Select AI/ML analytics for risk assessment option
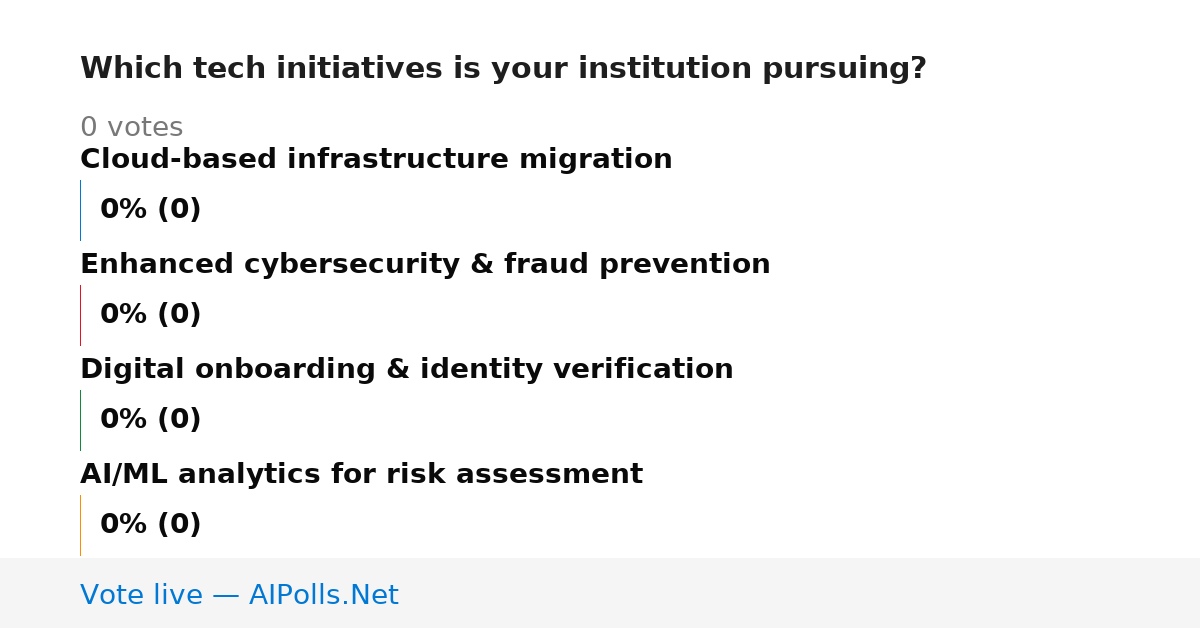 pyautogui.click(x=361, y=475)
